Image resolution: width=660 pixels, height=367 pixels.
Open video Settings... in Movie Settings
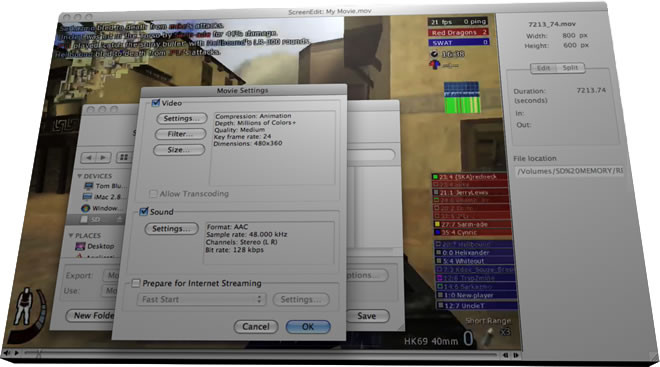pyautogui.click(x=182, y=118)
